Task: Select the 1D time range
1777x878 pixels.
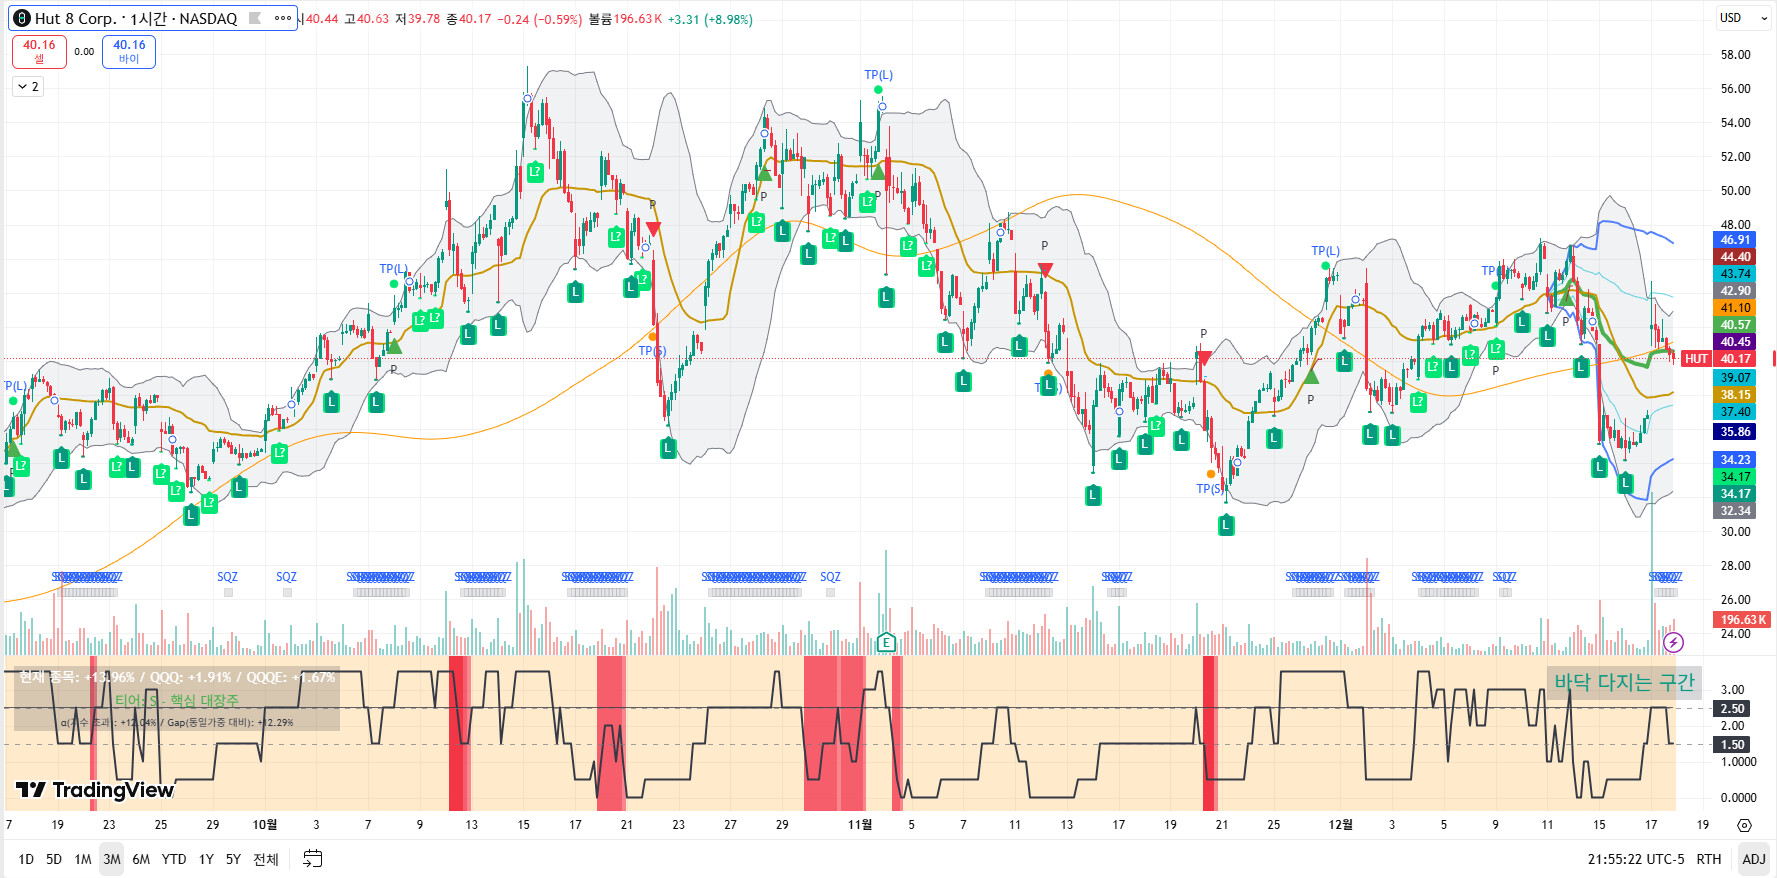Action: pyautogui.click(x=26, y=859)
